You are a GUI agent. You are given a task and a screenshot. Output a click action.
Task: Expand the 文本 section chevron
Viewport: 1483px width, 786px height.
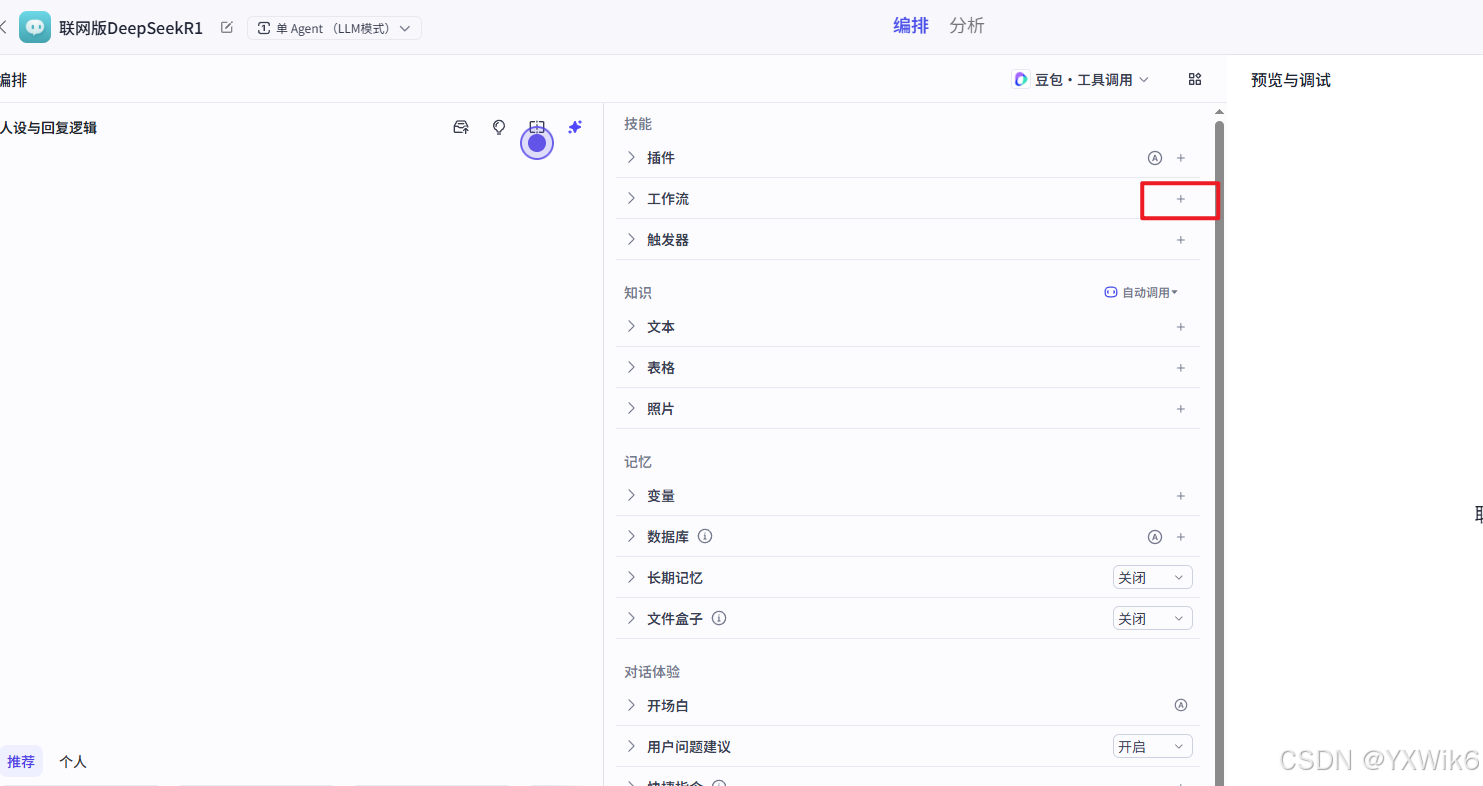pyautogui.click(x=631, y=326)
